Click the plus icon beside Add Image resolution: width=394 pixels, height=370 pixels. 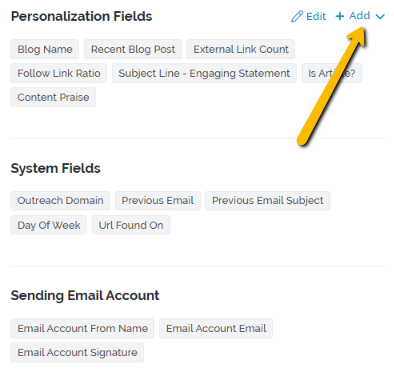(x=339, y=16)
